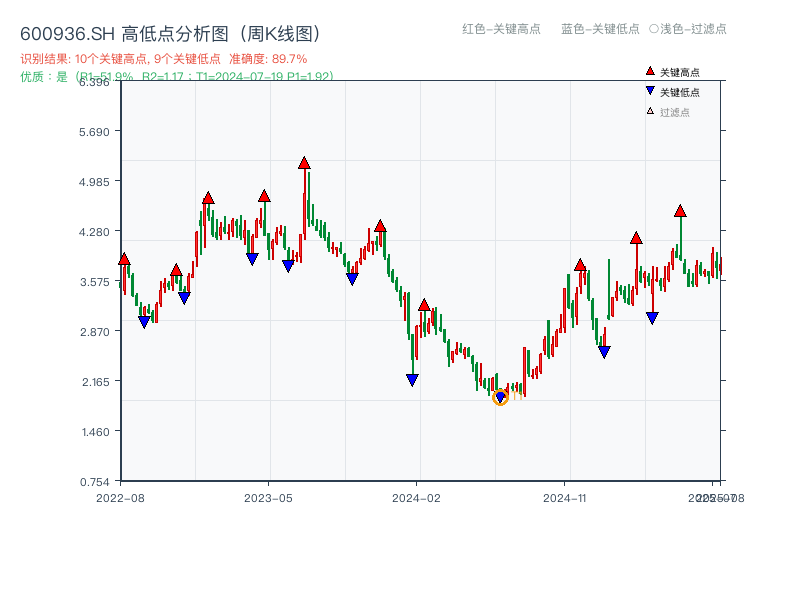
Task: Click the red 识别结果 accuracy 89.7% line
Action: 164,59
